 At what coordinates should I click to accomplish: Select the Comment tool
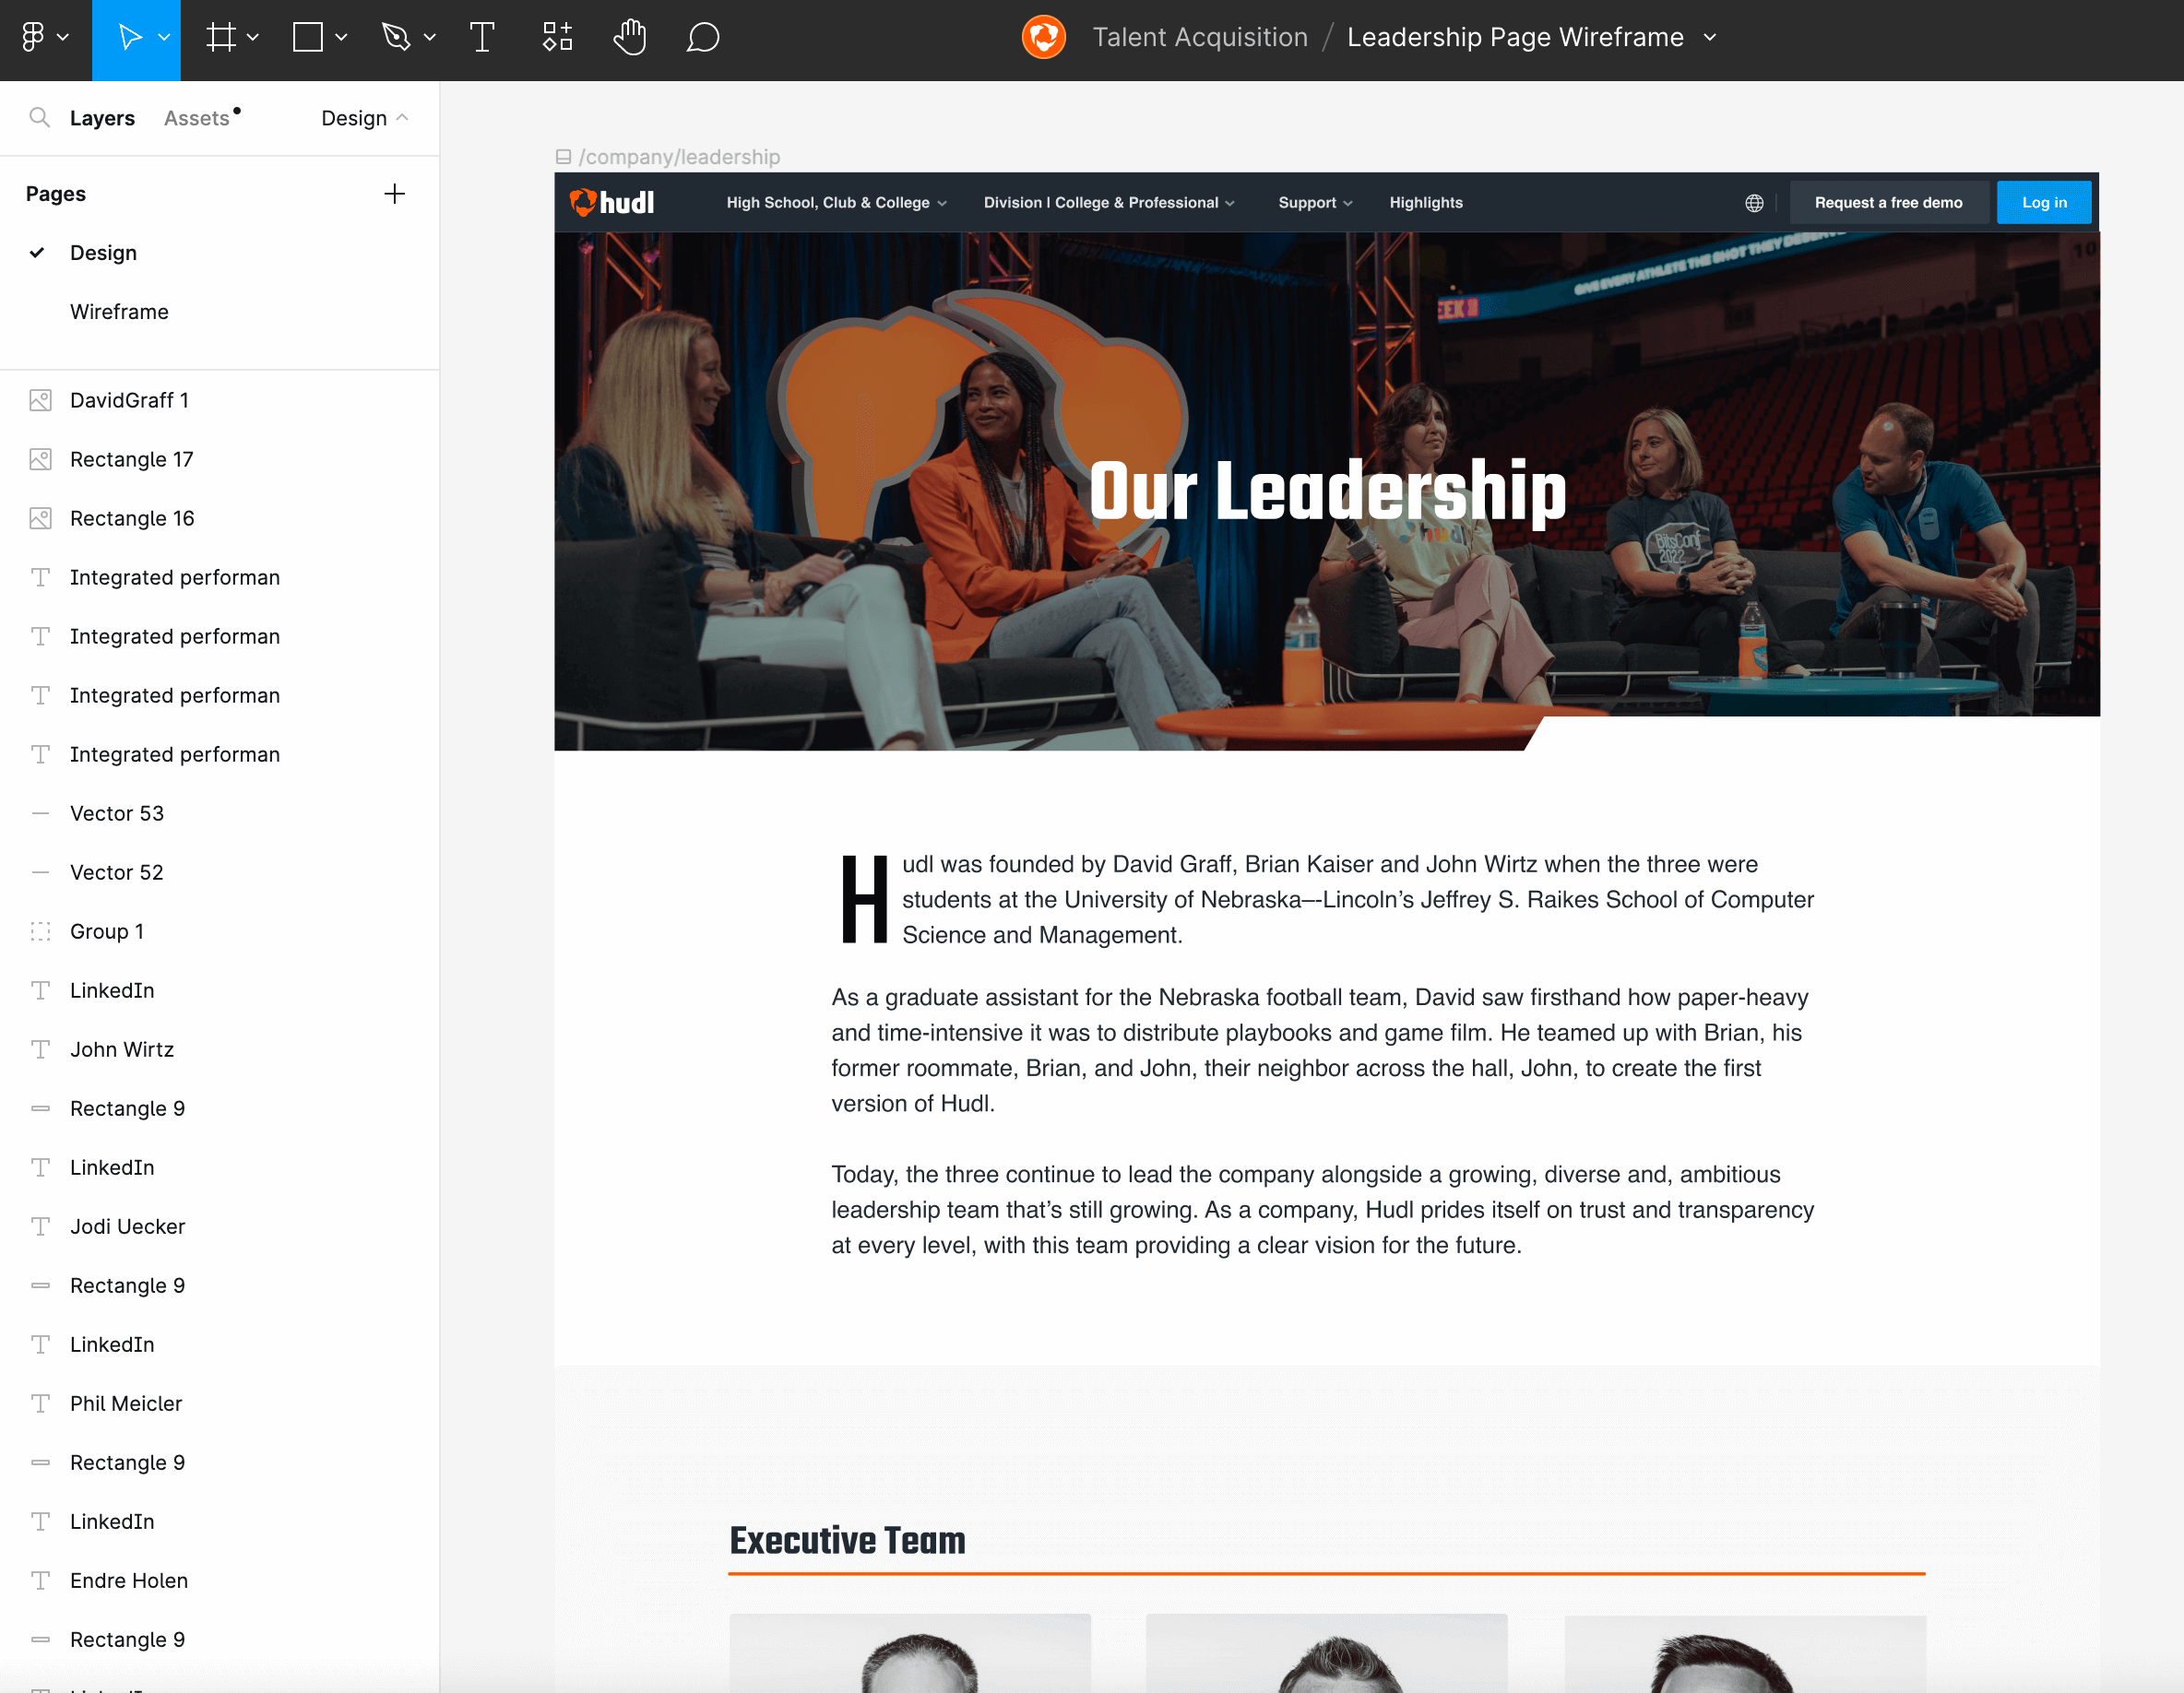[703, 38]
